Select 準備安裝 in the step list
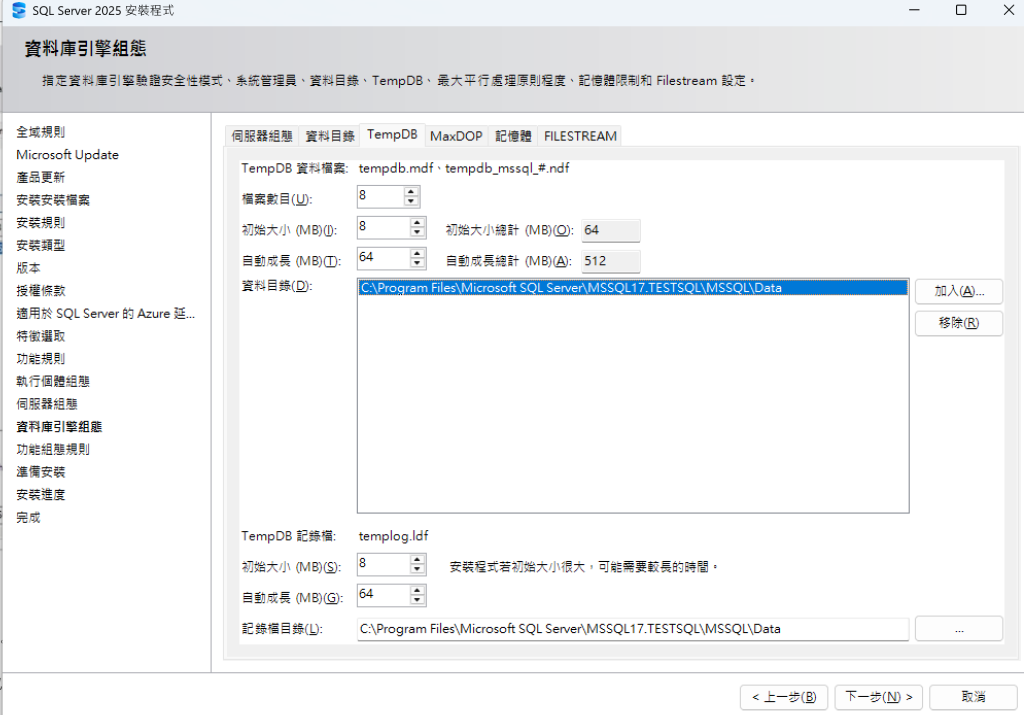 click(40, 472)
